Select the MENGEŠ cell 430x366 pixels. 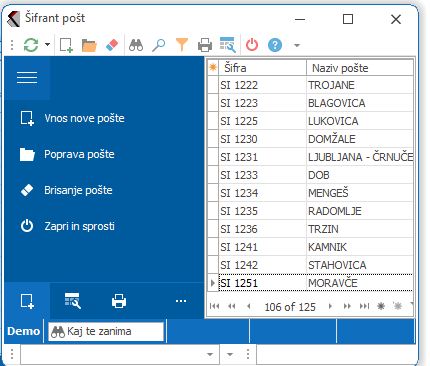pyautogui.click(x=360, y=193)
